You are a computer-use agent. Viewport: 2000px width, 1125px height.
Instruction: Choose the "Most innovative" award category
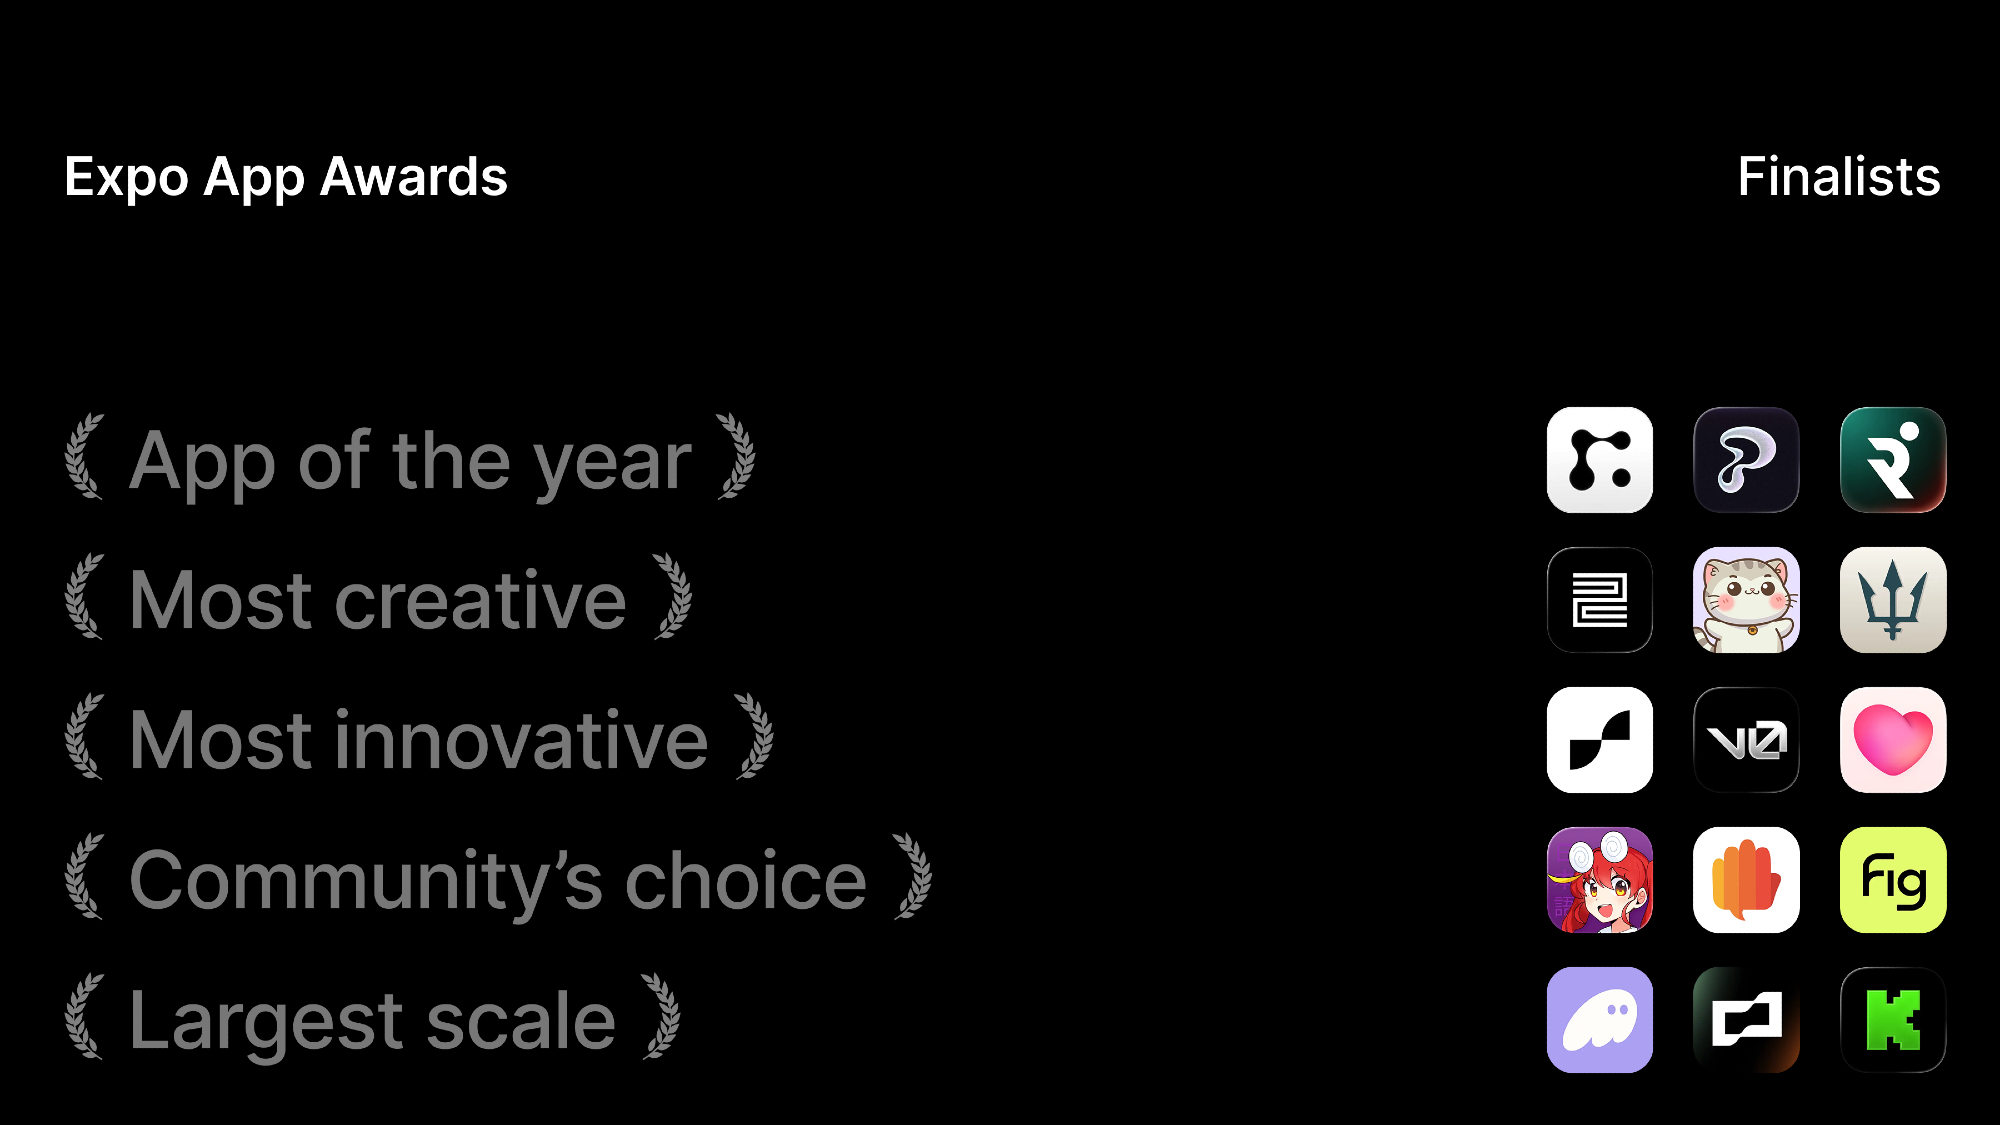pyautogui.click(x=418, y=741)
